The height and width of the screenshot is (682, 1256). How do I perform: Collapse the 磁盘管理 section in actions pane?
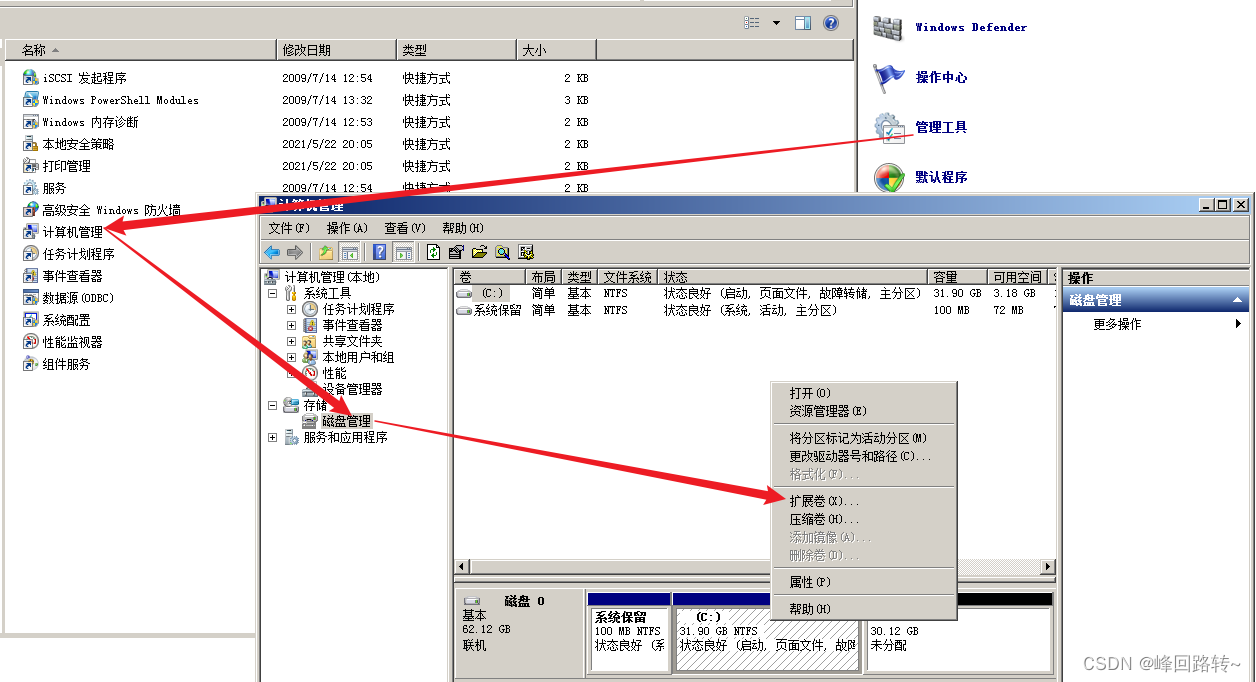(1238, 300)
